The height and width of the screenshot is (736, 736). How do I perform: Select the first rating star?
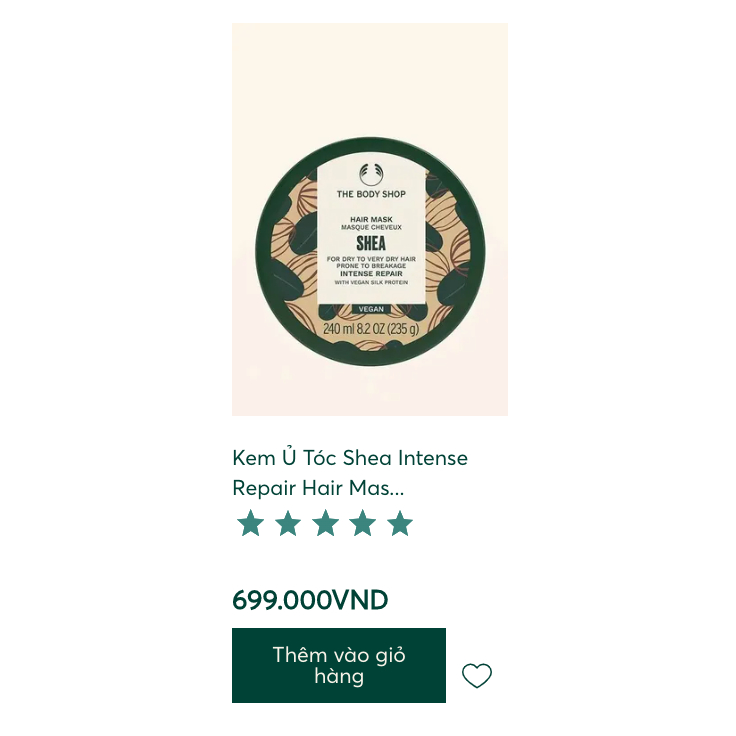(x=251, y=523)
